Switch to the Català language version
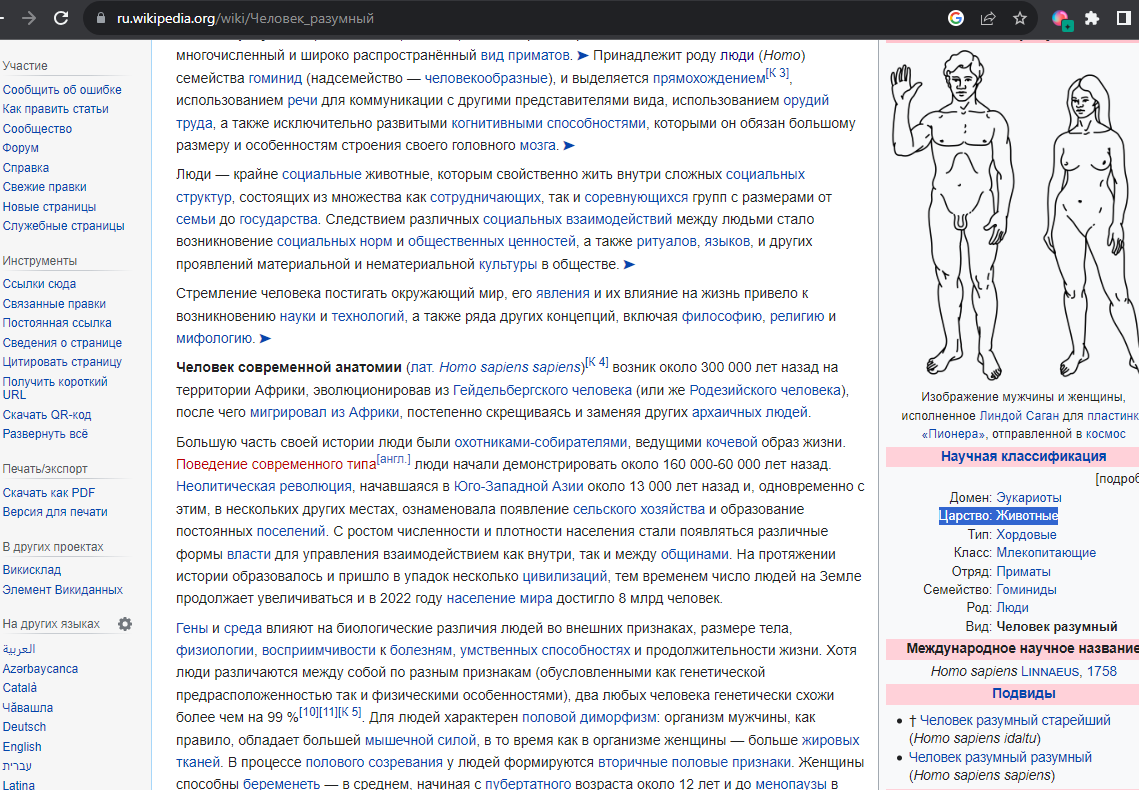 [20, 688]
